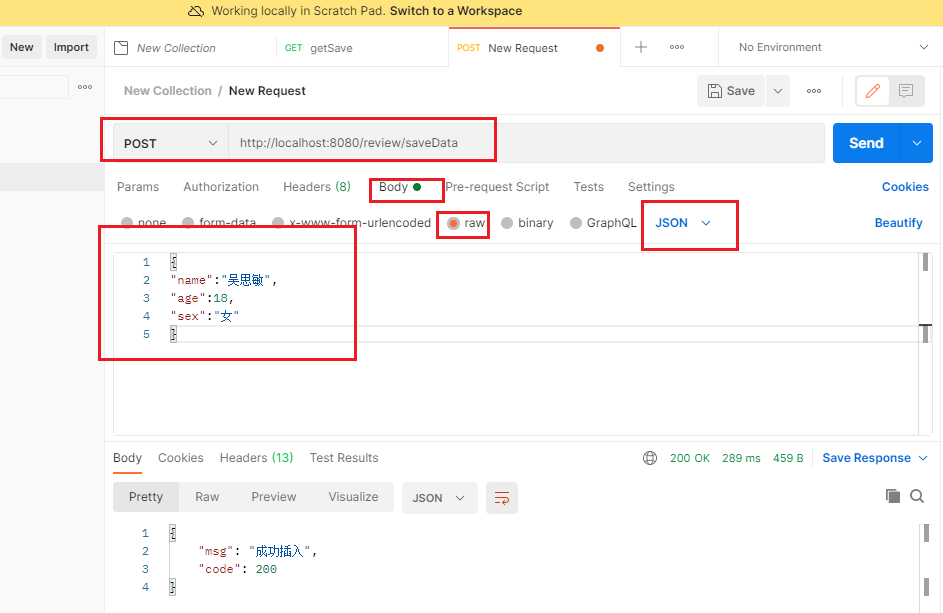
Task: Switch to the New Collection tab
Action: pos(176,48)
